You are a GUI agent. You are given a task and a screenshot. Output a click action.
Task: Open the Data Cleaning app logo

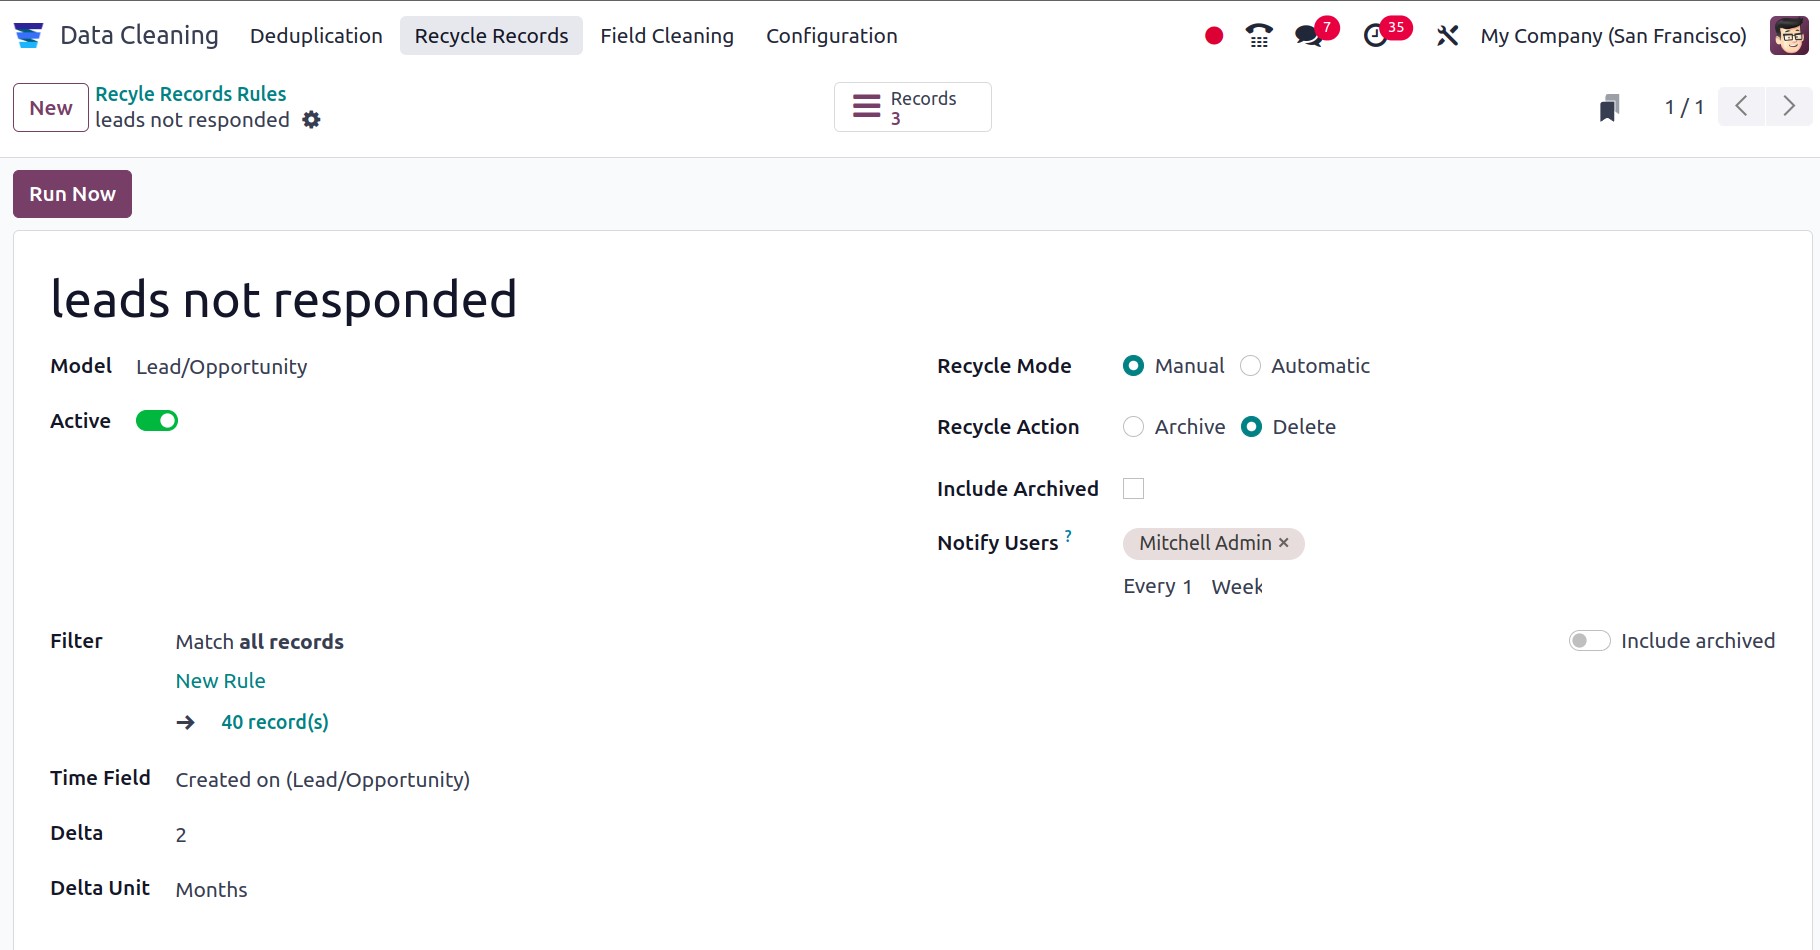pyautogui.click(x=29, y=34)
